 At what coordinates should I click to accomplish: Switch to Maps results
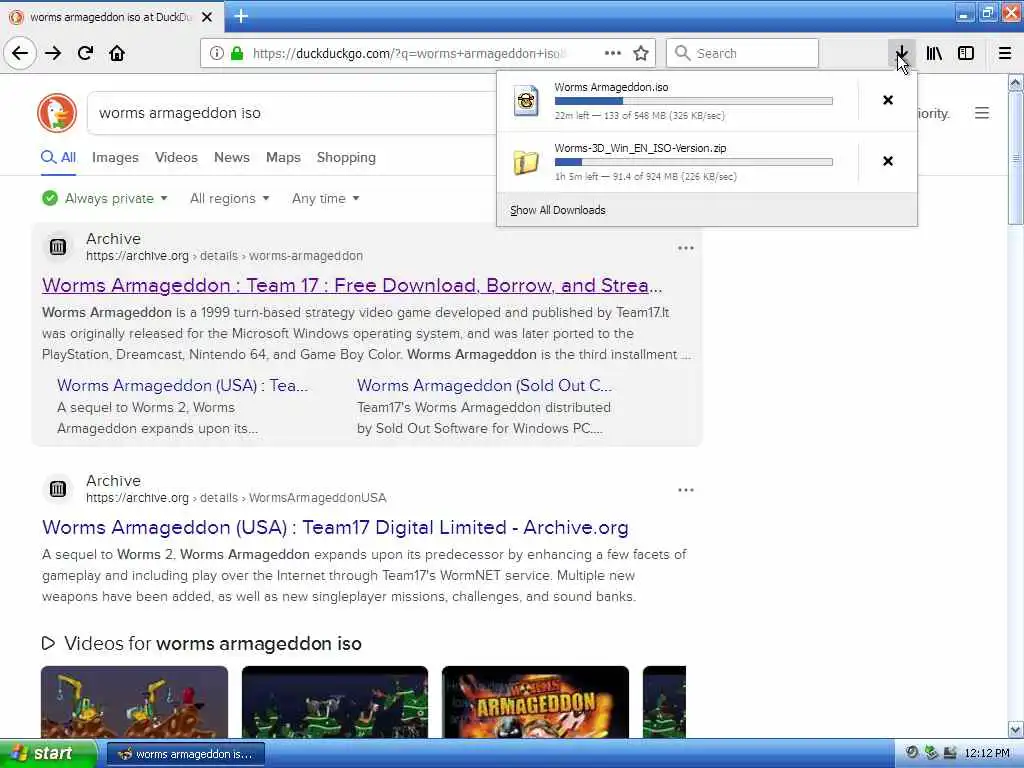pyautogui.click(x=283, y=157)
